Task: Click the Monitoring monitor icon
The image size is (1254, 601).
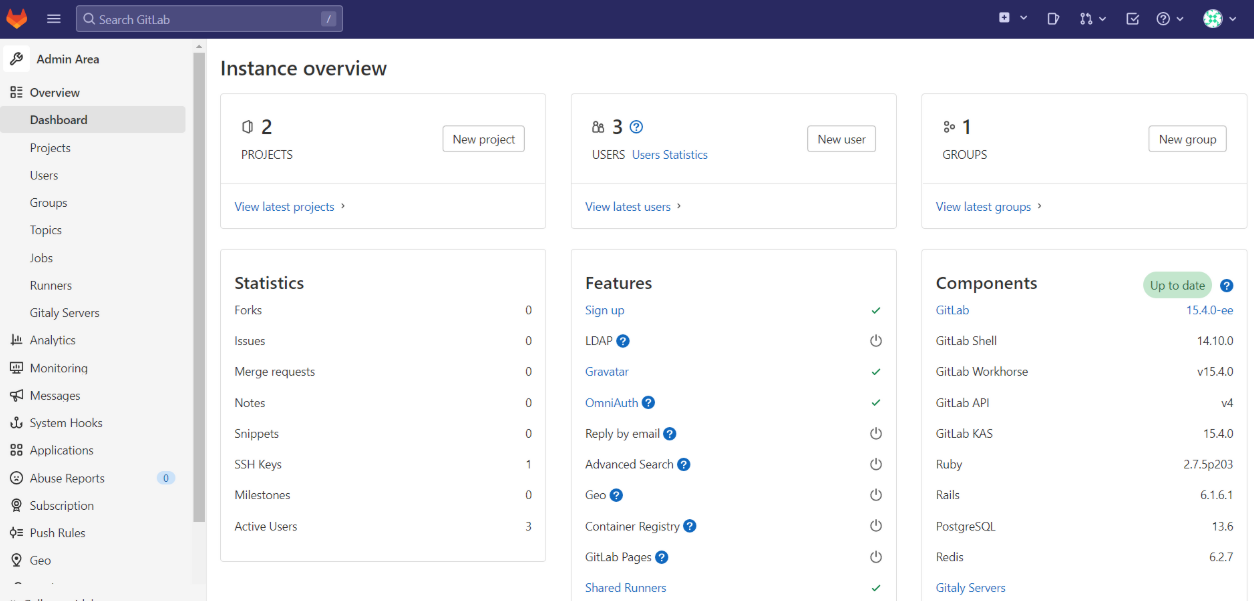Action: click(16, 368)
